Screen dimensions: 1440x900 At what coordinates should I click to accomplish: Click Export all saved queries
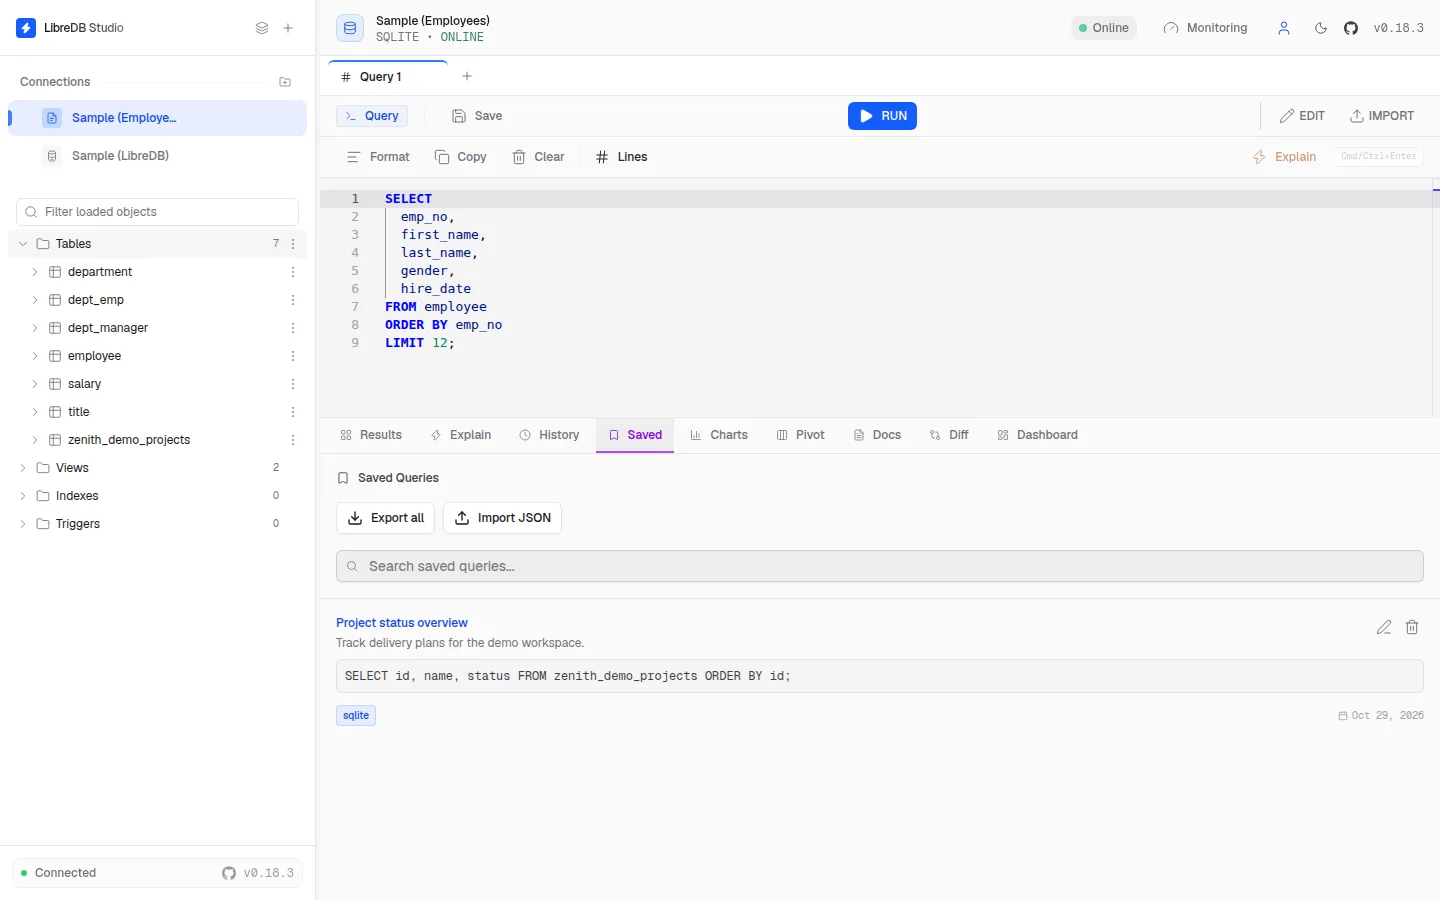(386, 518)
